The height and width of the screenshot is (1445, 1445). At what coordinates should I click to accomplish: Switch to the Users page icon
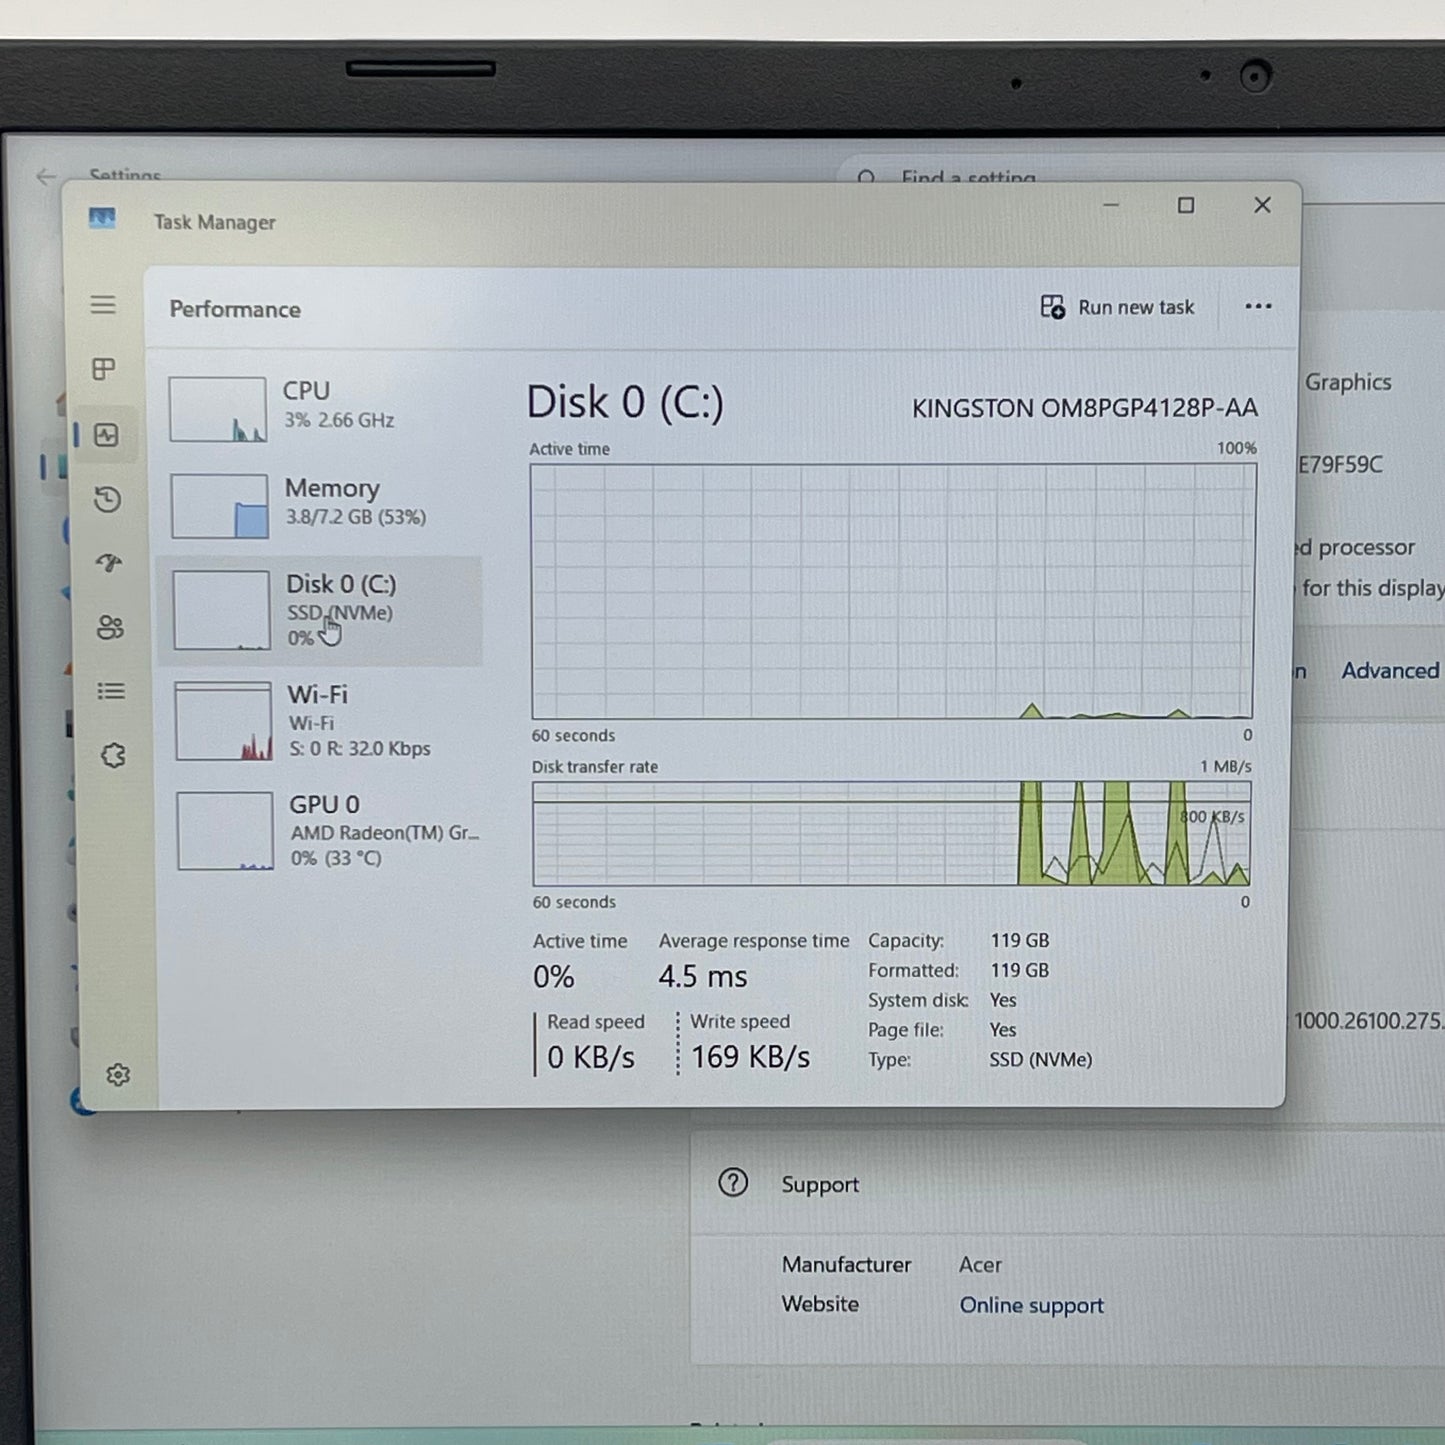tap(110, 627)
